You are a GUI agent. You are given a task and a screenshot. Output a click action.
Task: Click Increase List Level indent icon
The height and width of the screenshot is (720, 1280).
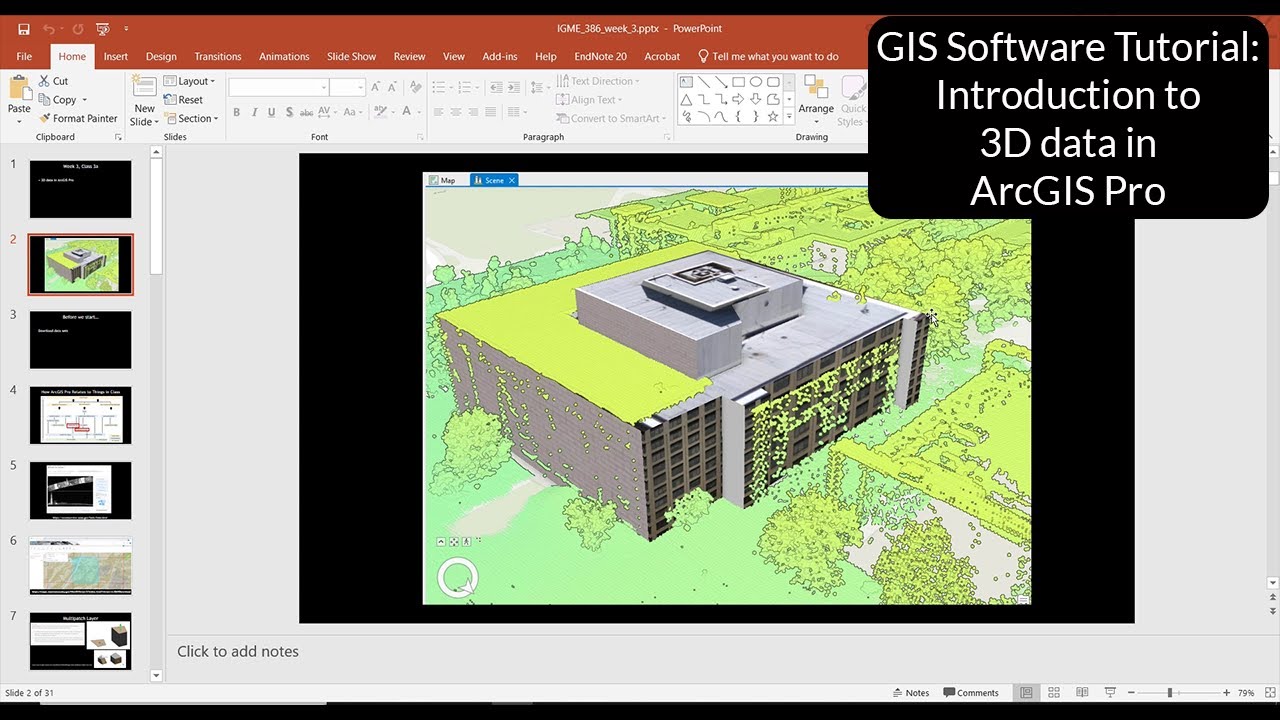click(x=514, y=87)
